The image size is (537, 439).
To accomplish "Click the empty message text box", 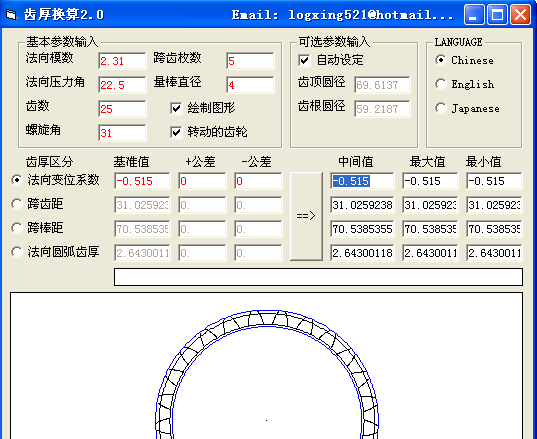I will click(x=318, y=277).
